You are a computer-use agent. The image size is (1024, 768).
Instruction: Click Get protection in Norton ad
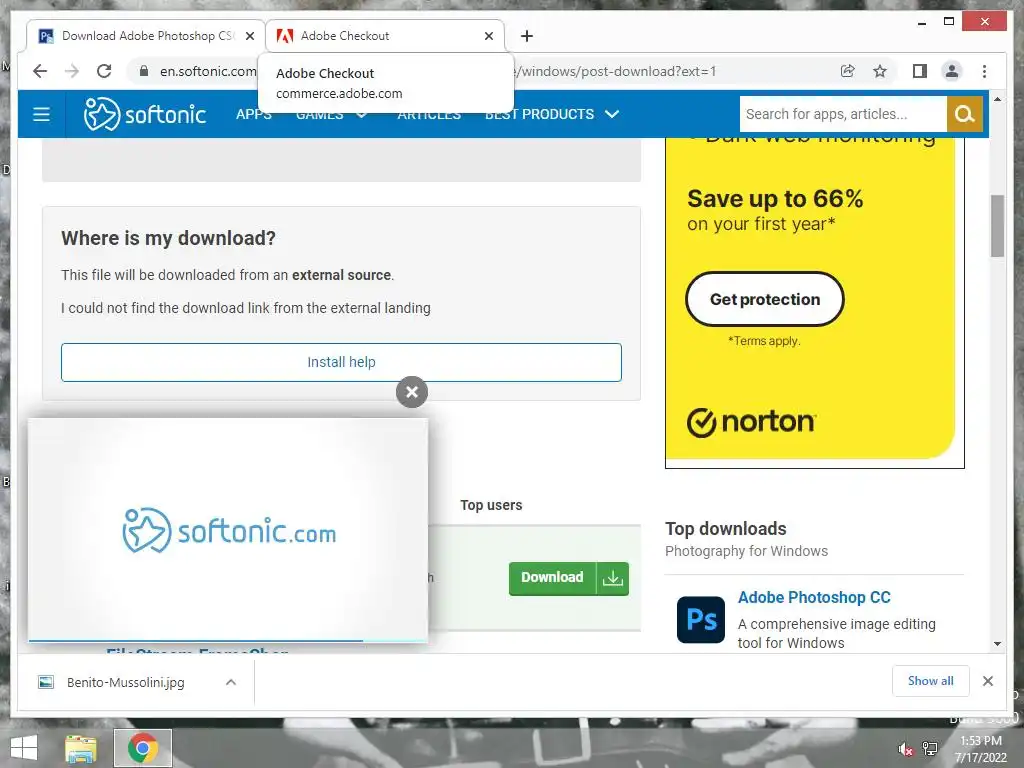(x=765, y=299)
